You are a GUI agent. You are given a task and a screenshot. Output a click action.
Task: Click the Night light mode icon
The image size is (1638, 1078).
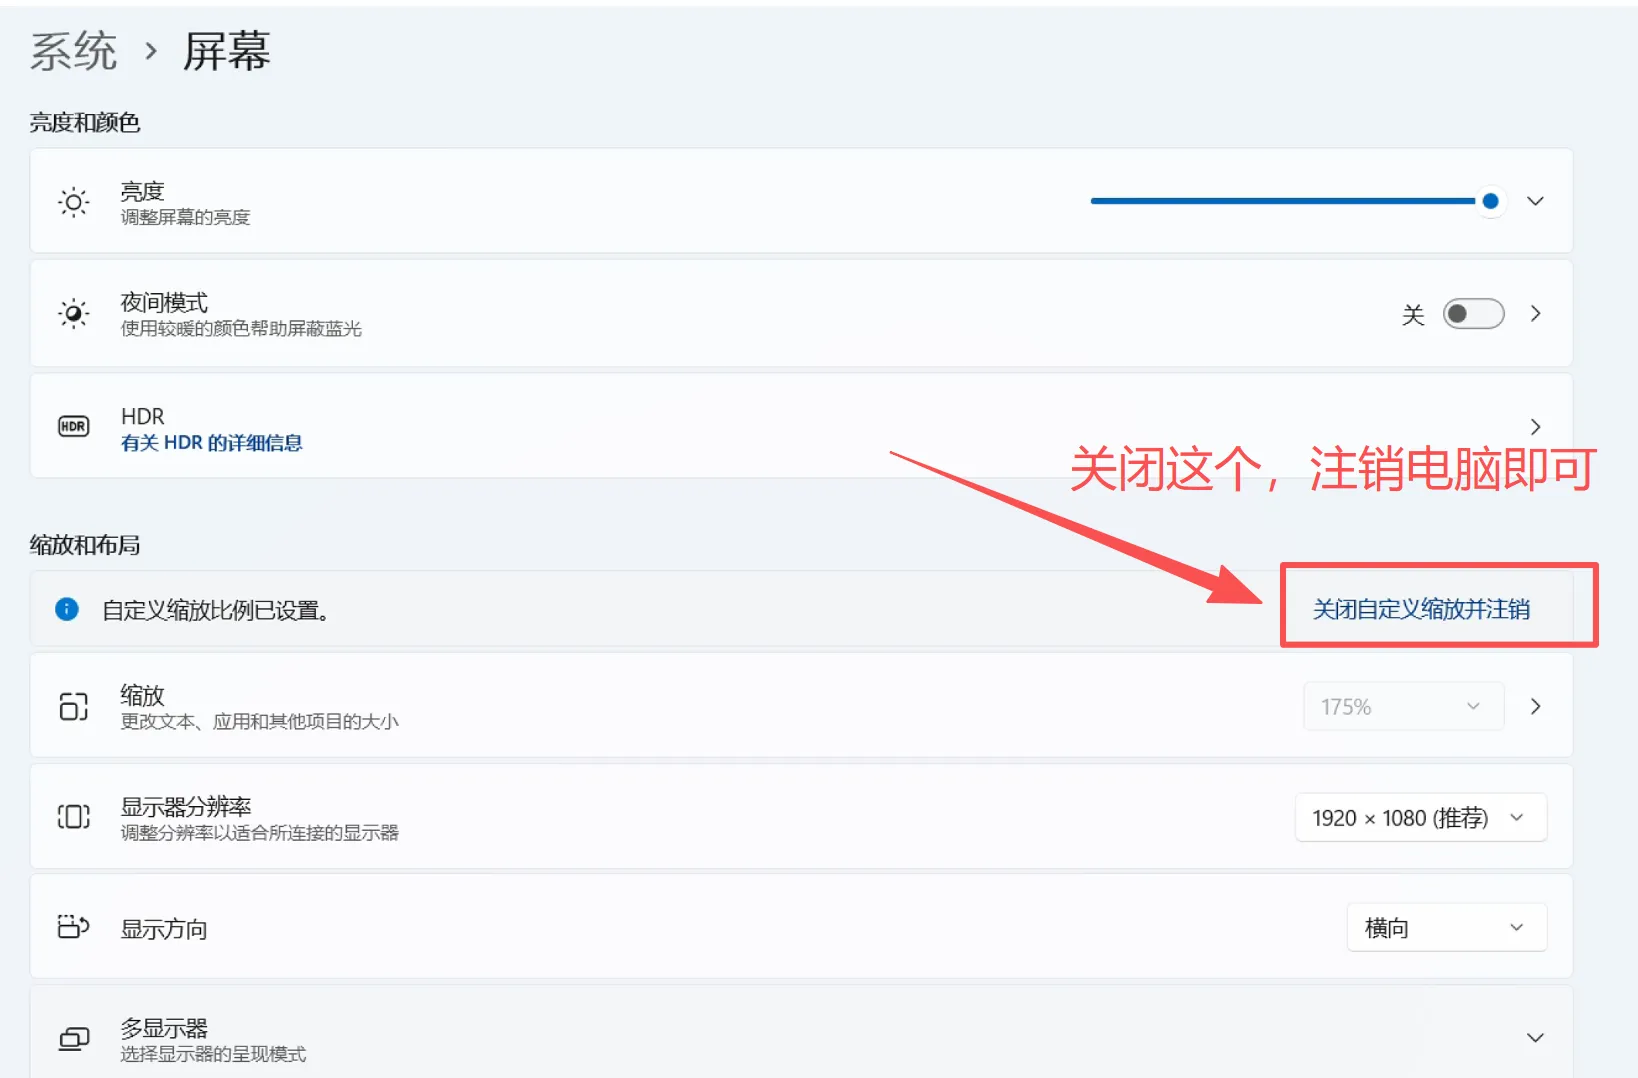coord(73,314)
